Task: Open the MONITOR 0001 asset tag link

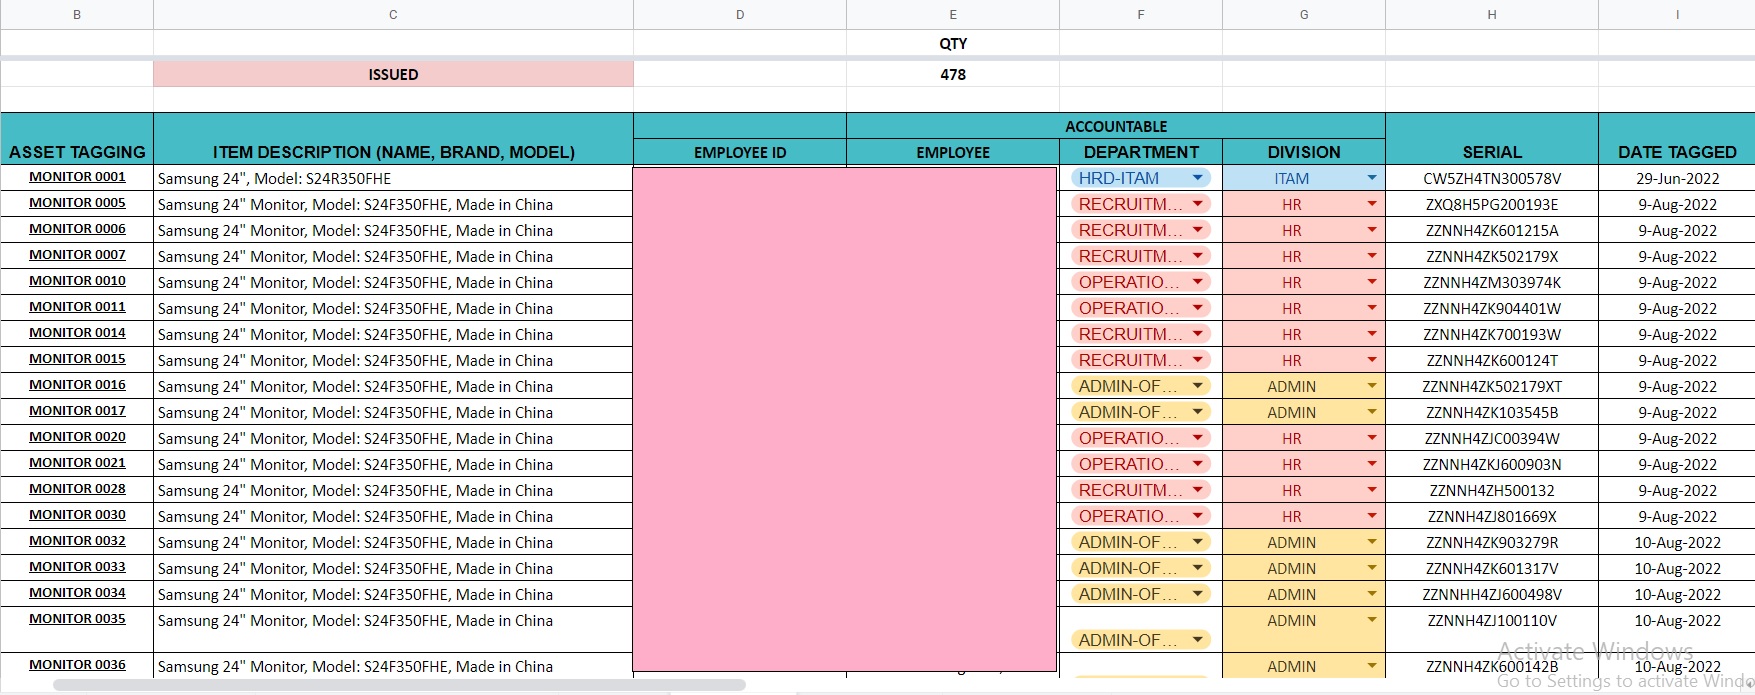Action: coord(77,177)
